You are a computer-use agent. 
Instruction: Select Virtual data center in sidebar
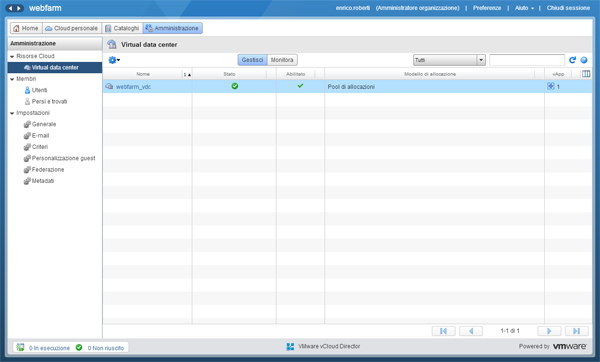[x=55, y=67]
